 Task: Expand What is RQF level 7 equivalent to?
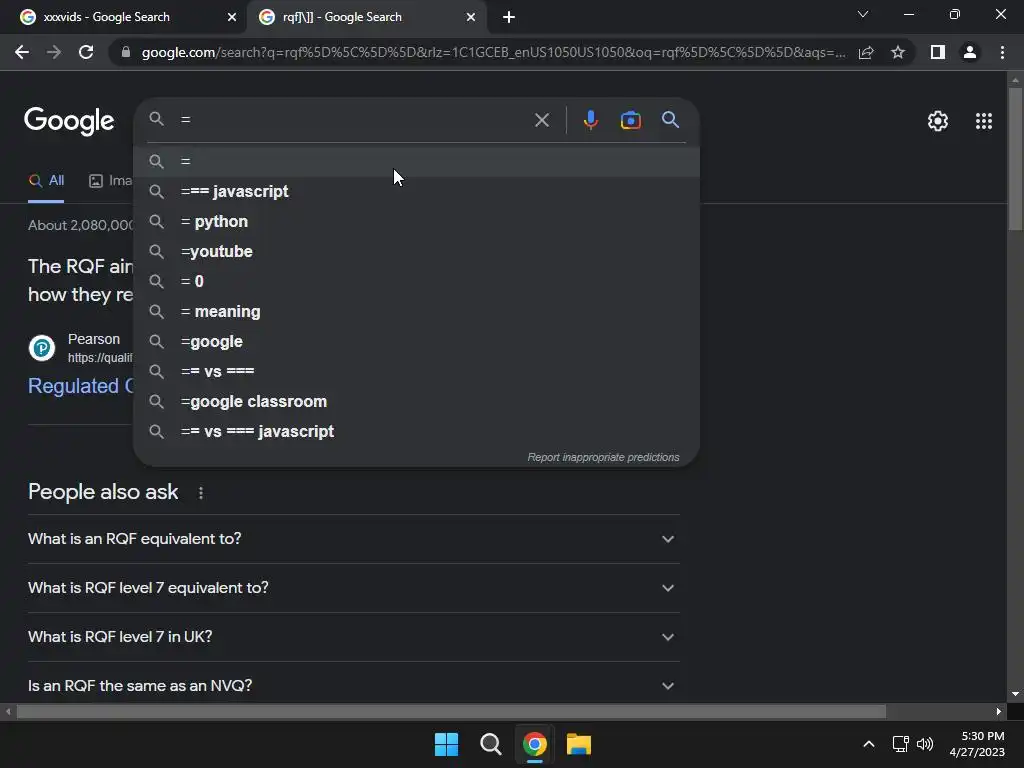(x=353, y=588)
